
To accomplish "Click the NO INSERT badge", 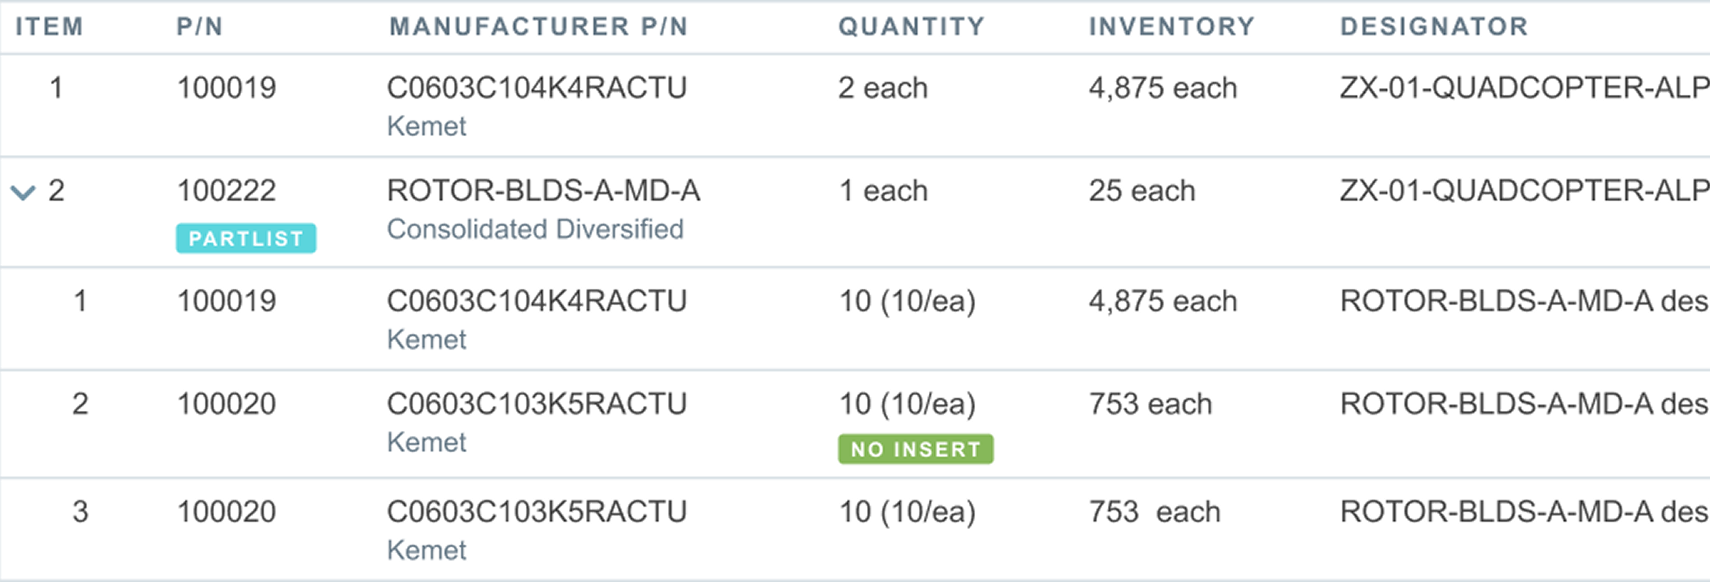I will coord(916,449).
